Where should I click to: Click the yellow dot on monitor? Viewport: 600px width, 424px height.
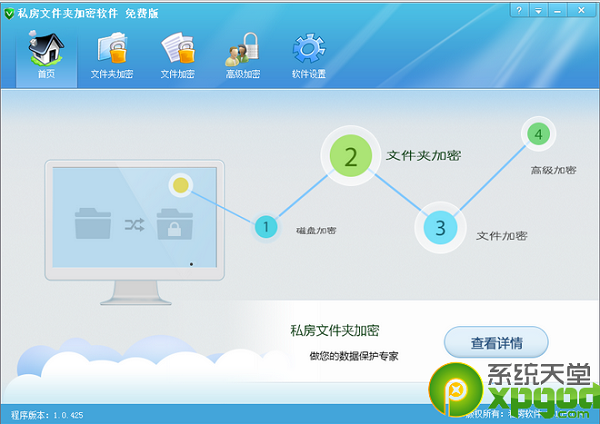pos(181,185)
